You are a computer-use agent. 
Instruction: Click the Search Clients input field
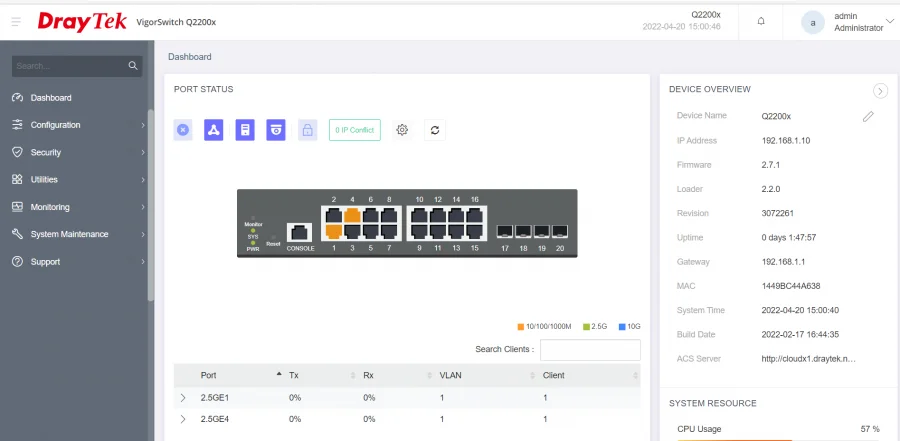(590, 350)
